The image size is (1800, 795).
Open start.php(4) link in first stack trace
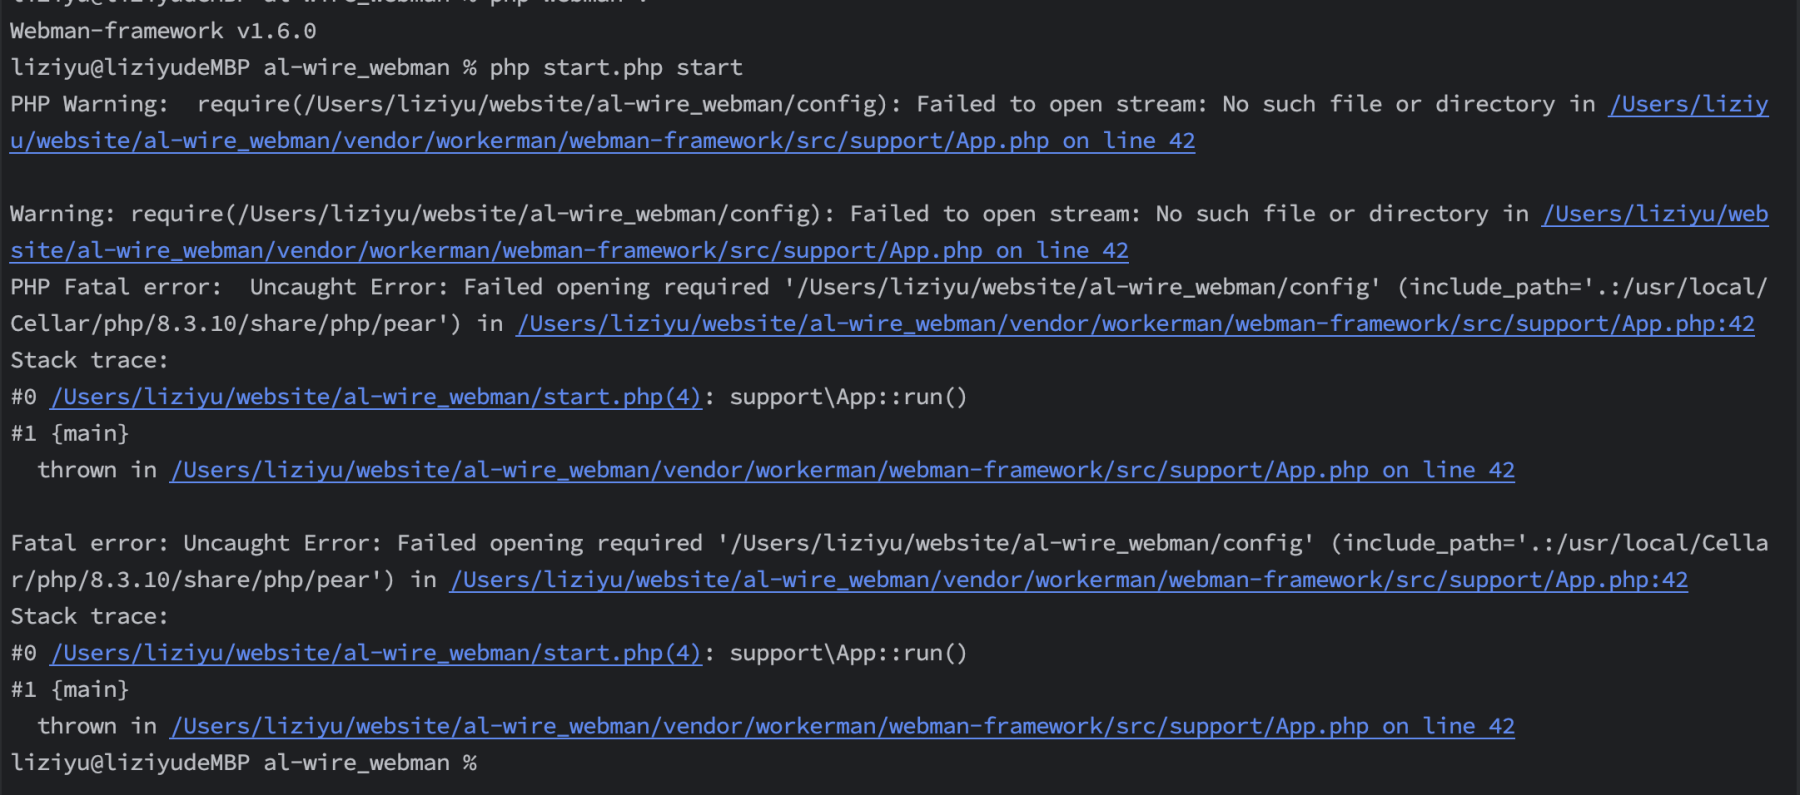point(376,397)
